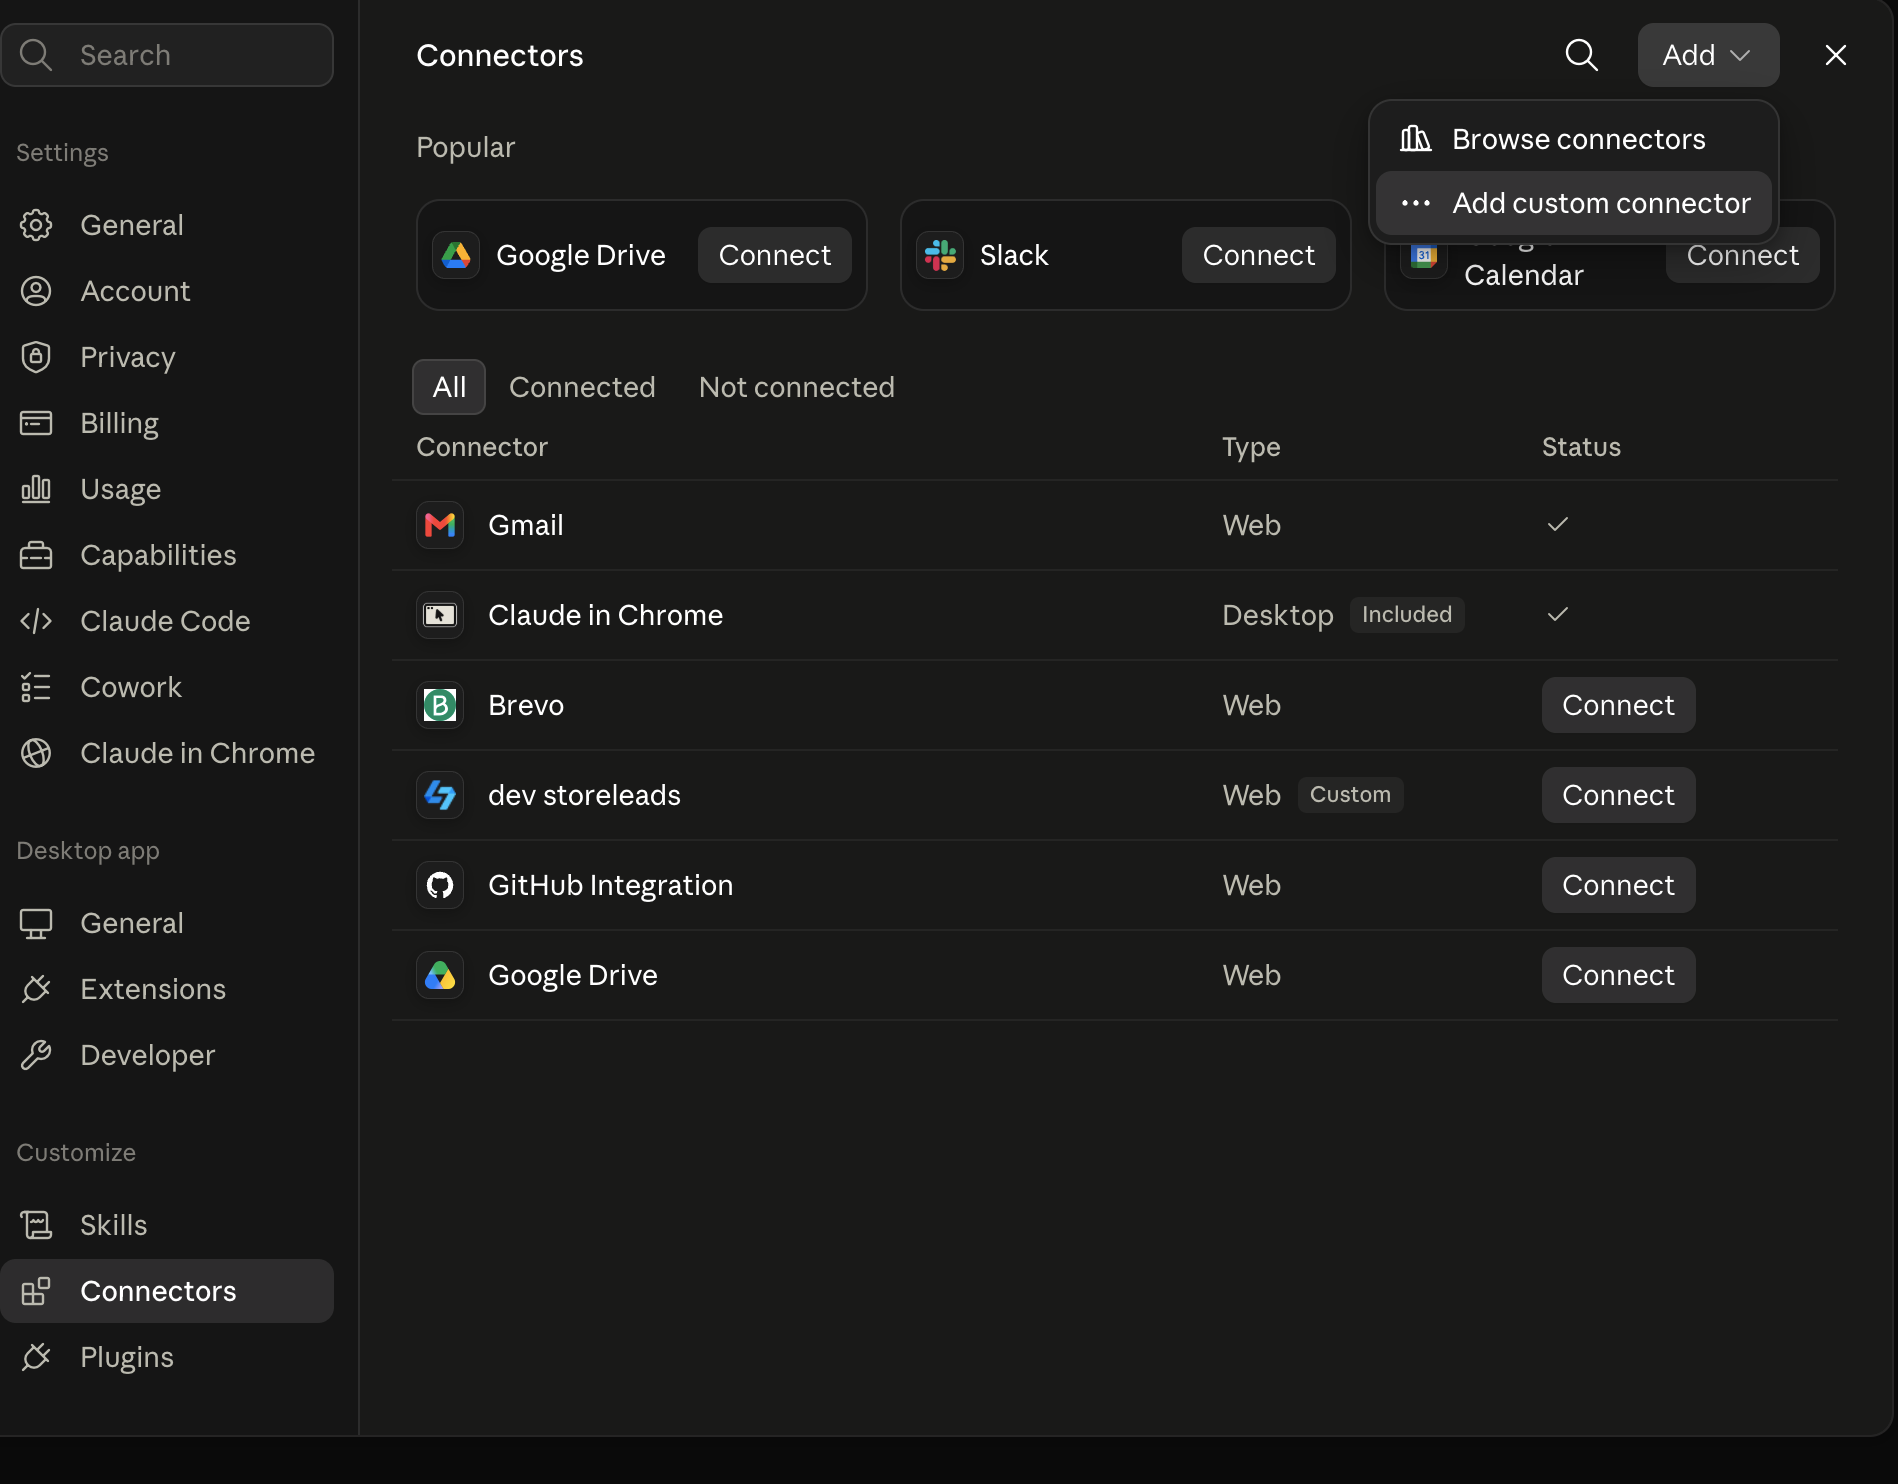Screen dimensions: 1898x1484
Task: Click the Gmail connected checkmark
Action: point(1558,524)
